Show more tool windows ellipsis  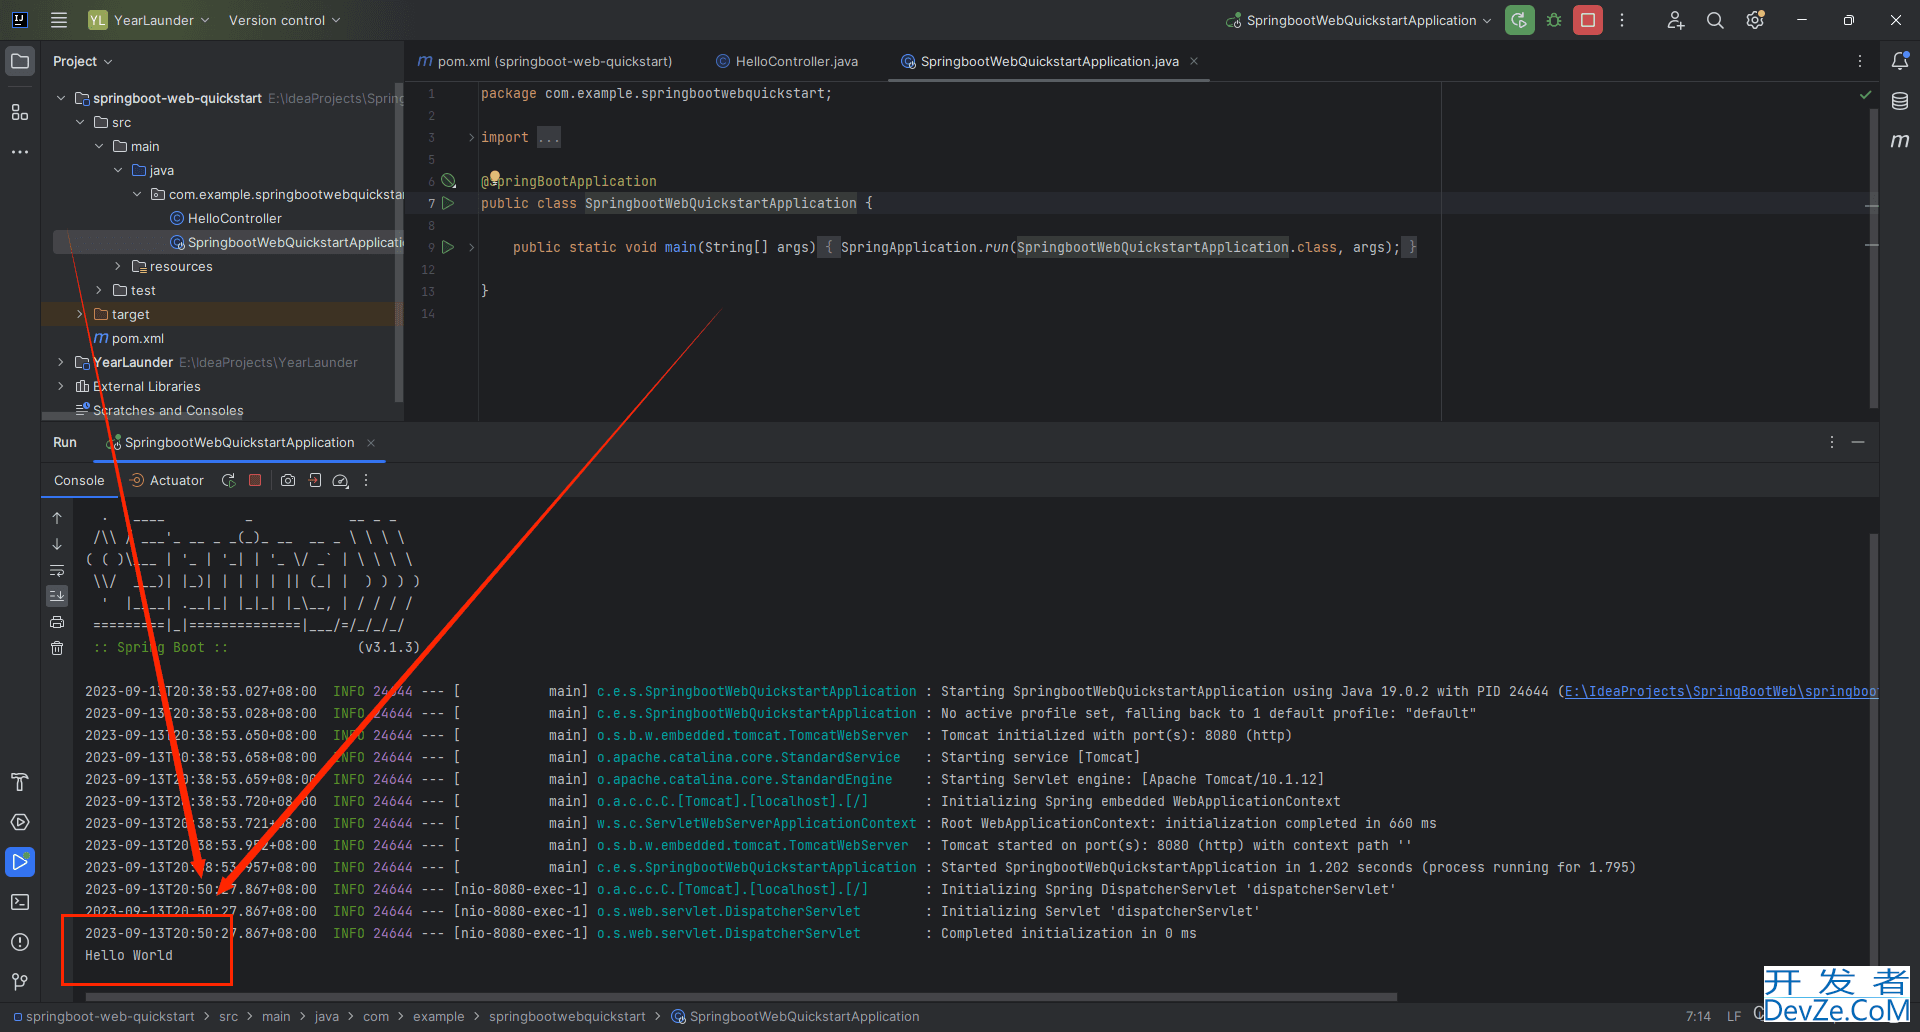coord(20,152)
